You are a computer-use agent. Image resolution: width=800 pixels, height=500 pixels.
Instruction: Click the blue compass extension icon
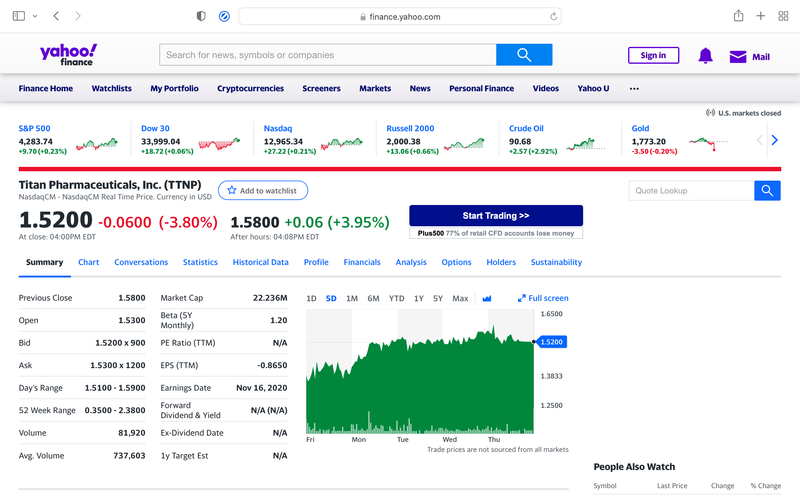click(224, 16)
